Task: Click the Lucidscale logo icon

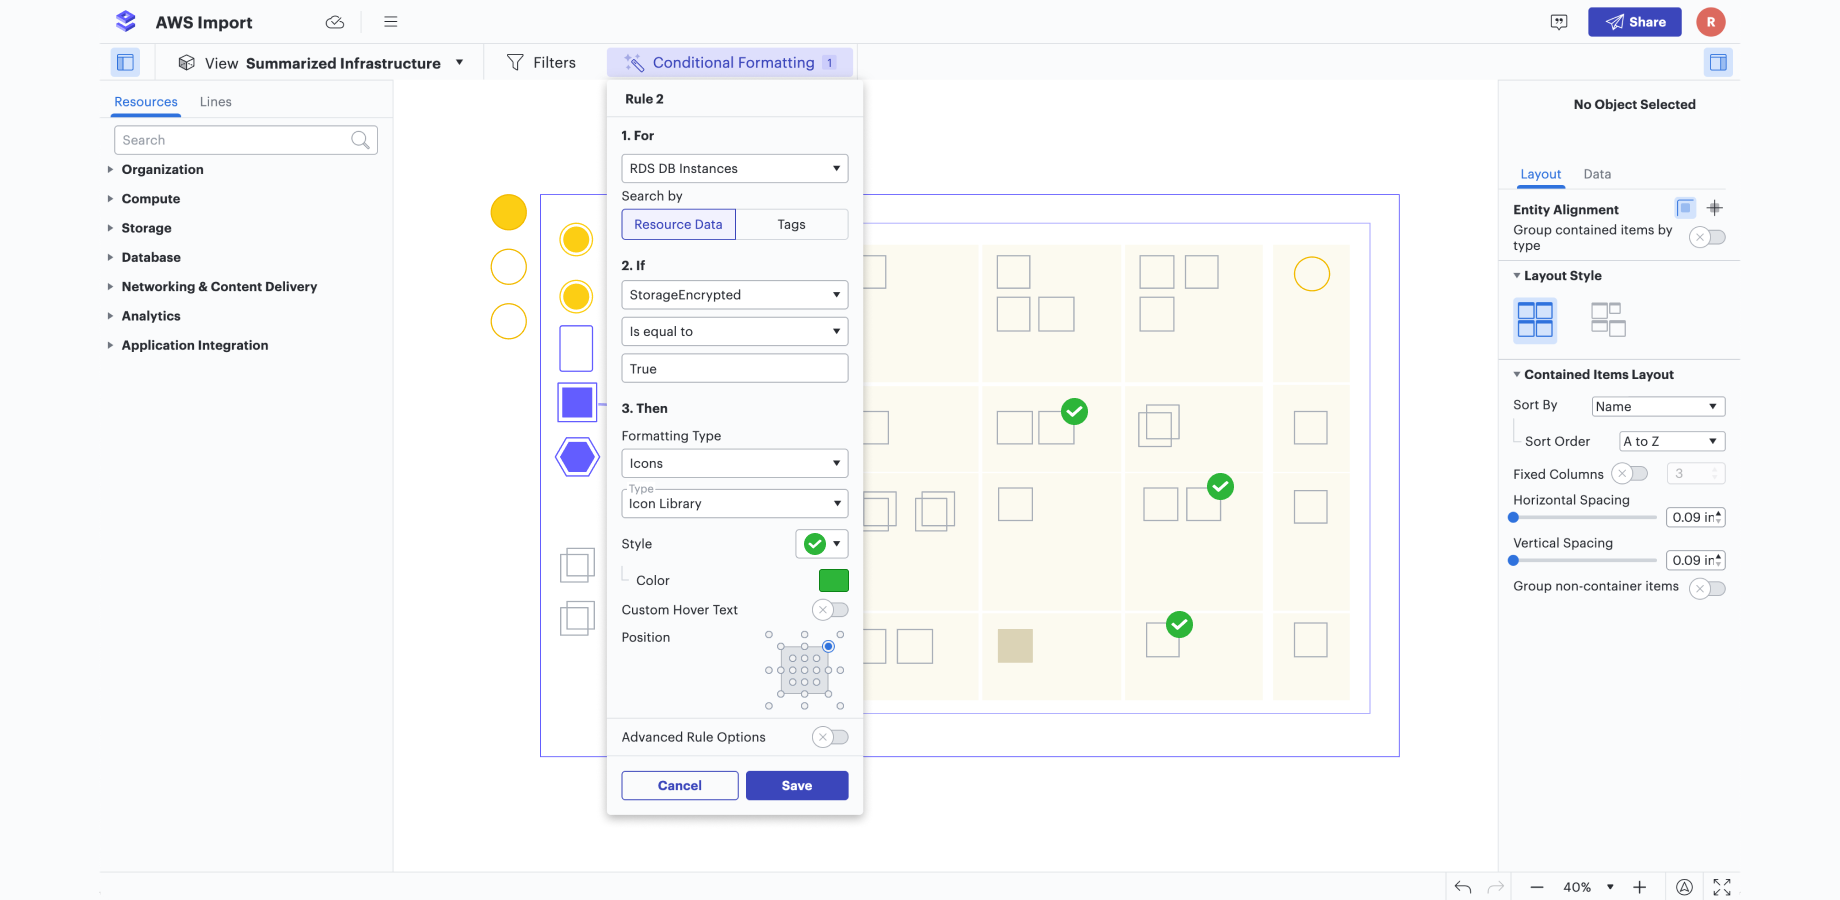Action: point(126,21)
